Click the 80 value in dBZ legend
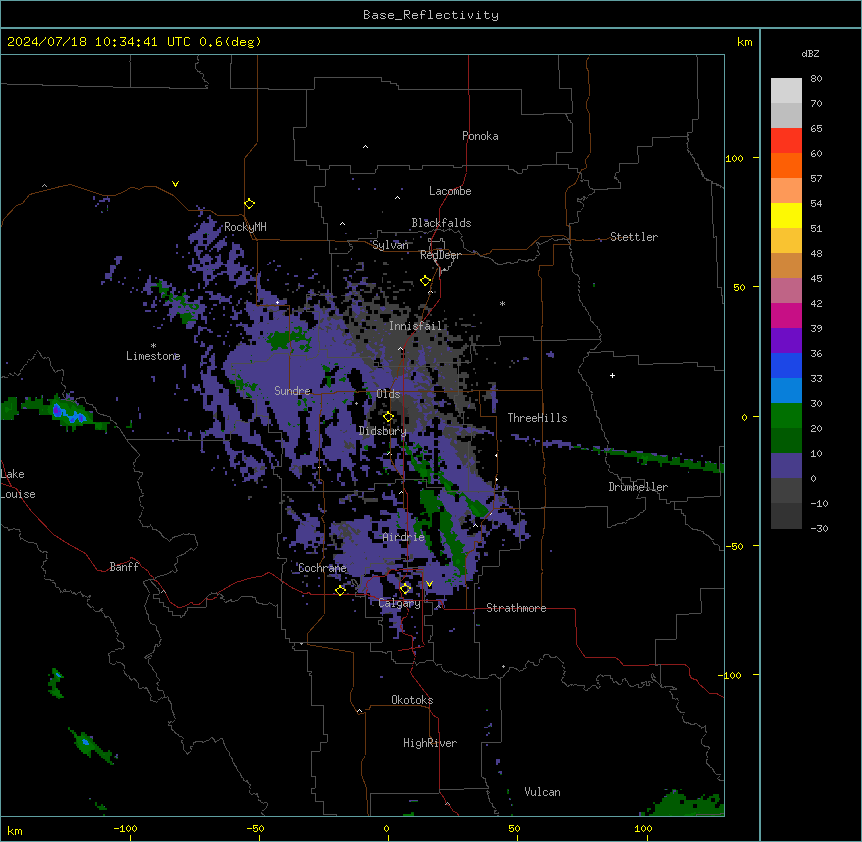The image size is (862, 842). (816, 79)
